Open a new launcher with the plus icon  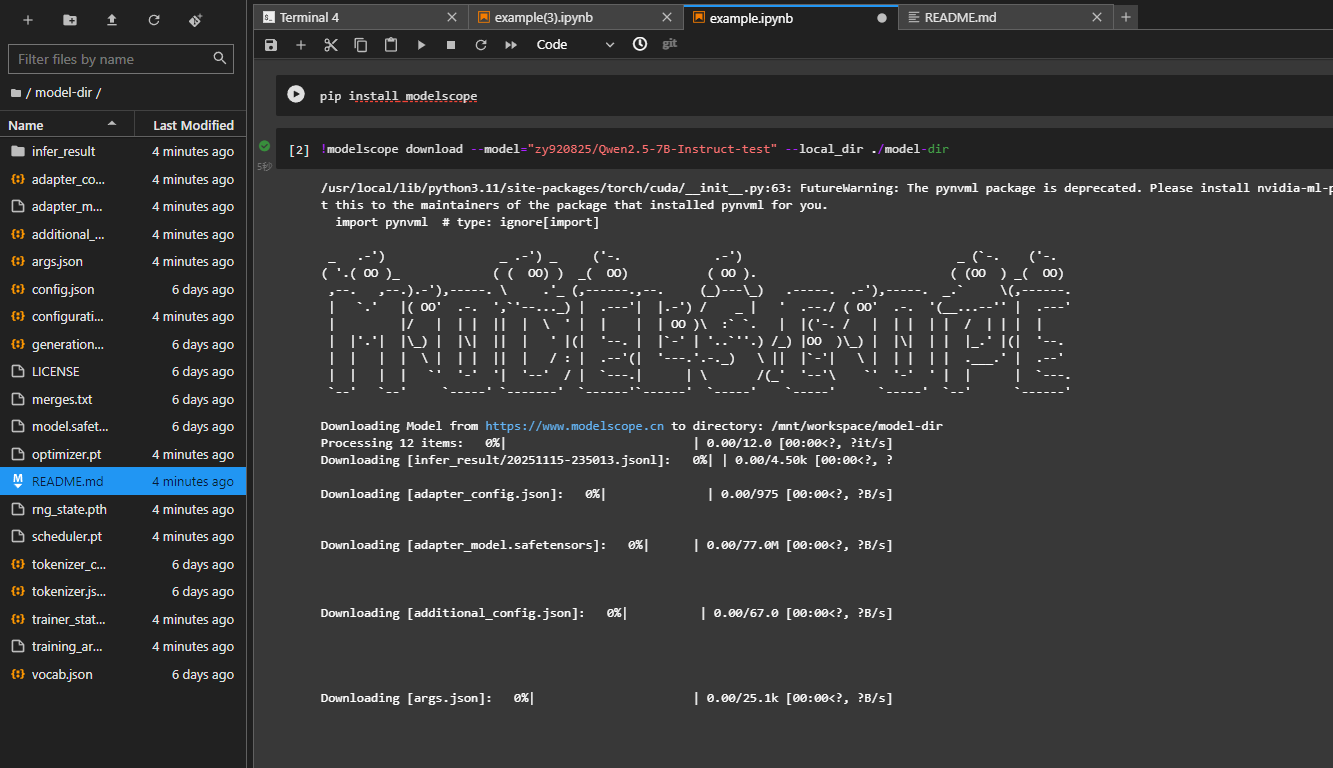28,20
